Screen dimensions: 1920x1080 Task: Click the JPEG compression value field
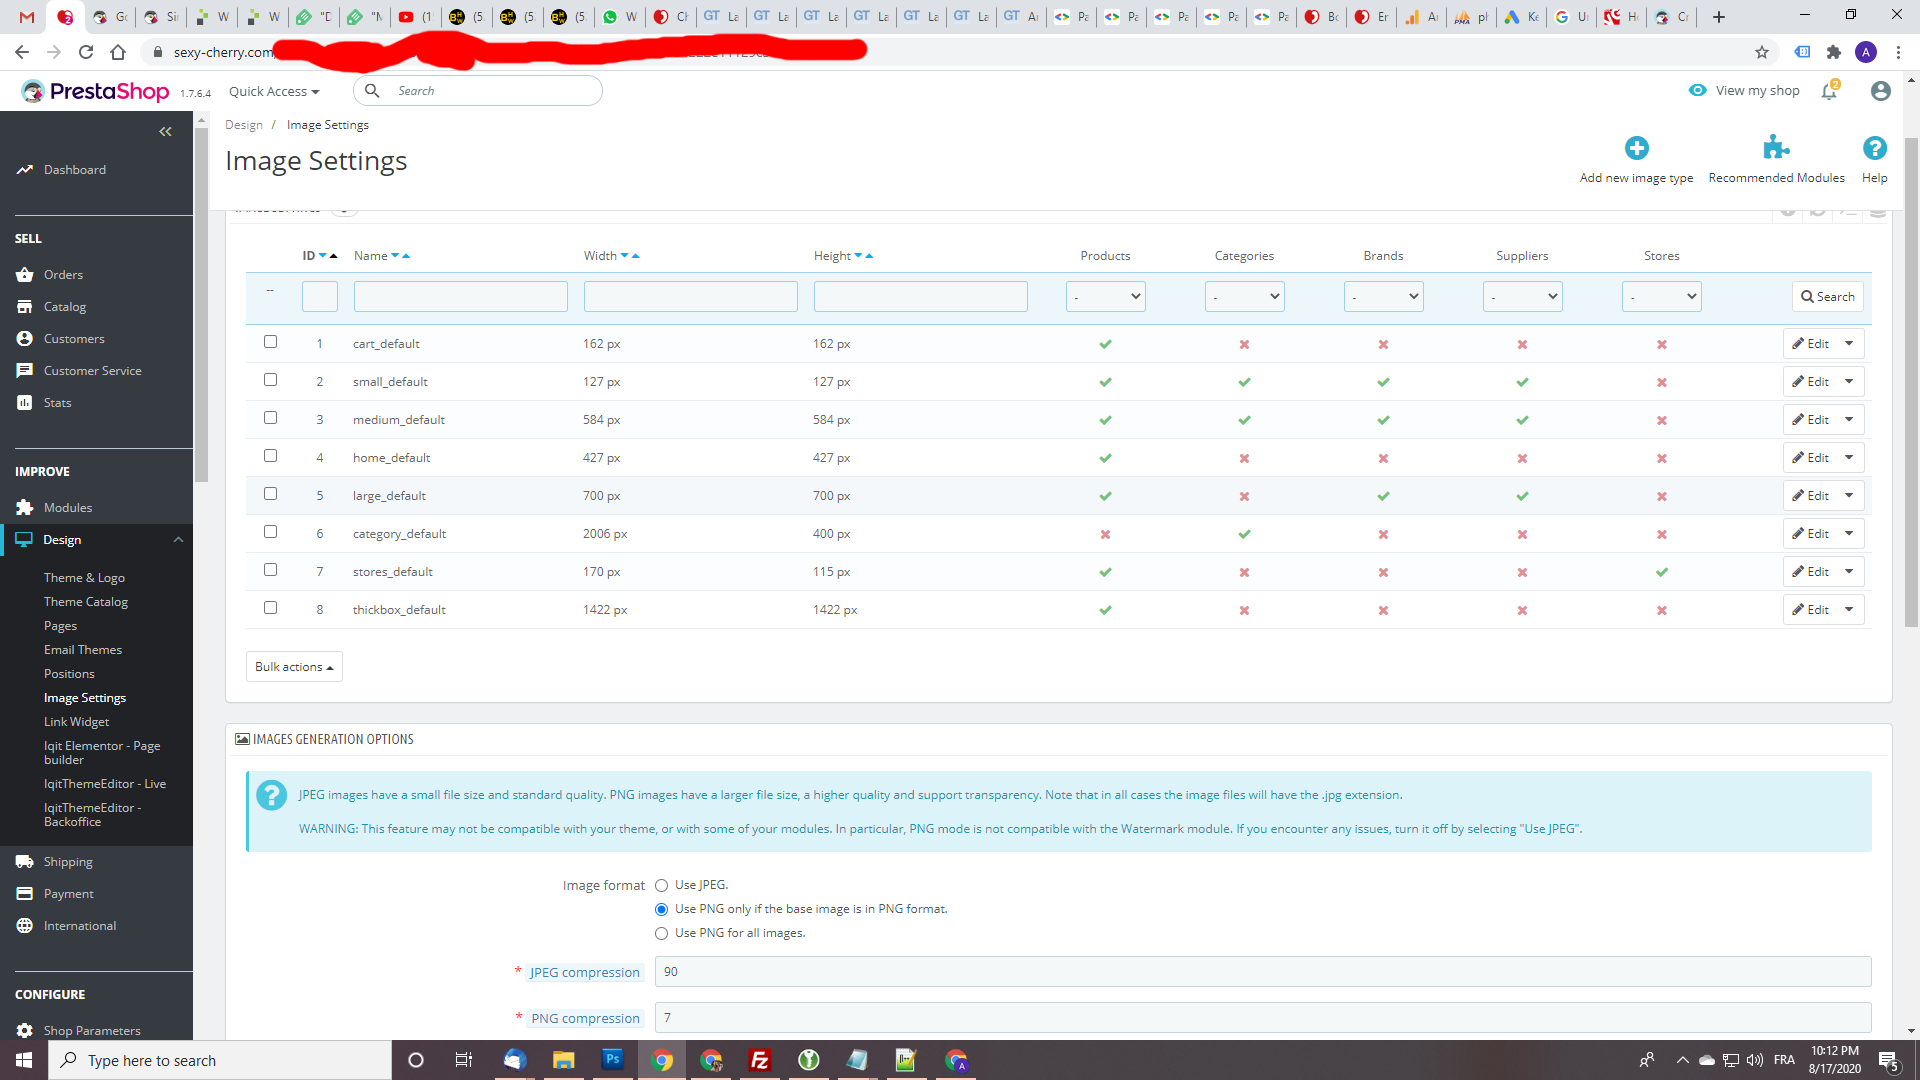click(1262, 972)
